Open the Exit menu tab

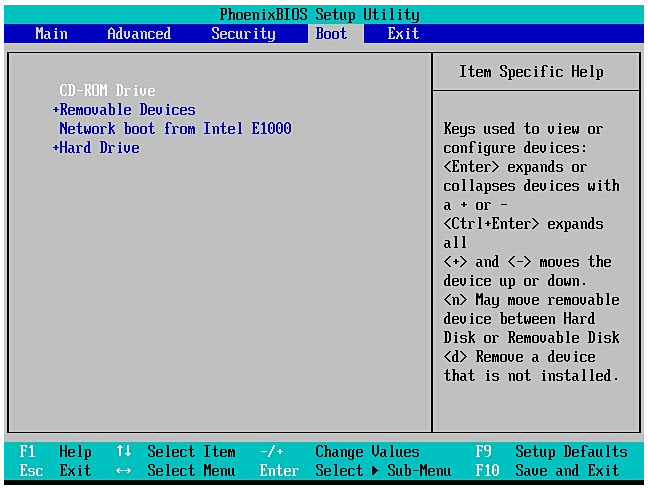point(403,34)
